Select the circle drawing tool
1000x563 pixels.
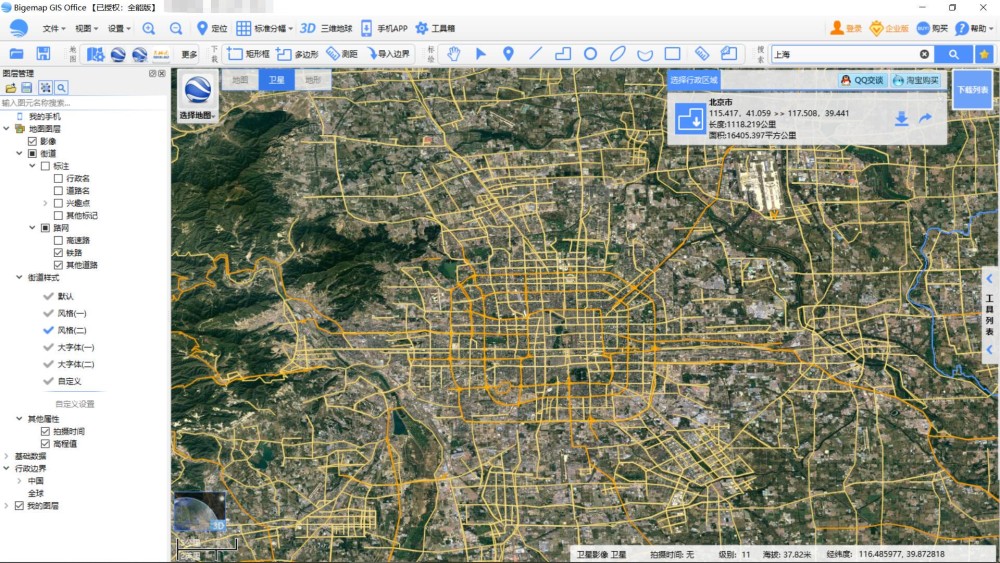pos(591,54)
